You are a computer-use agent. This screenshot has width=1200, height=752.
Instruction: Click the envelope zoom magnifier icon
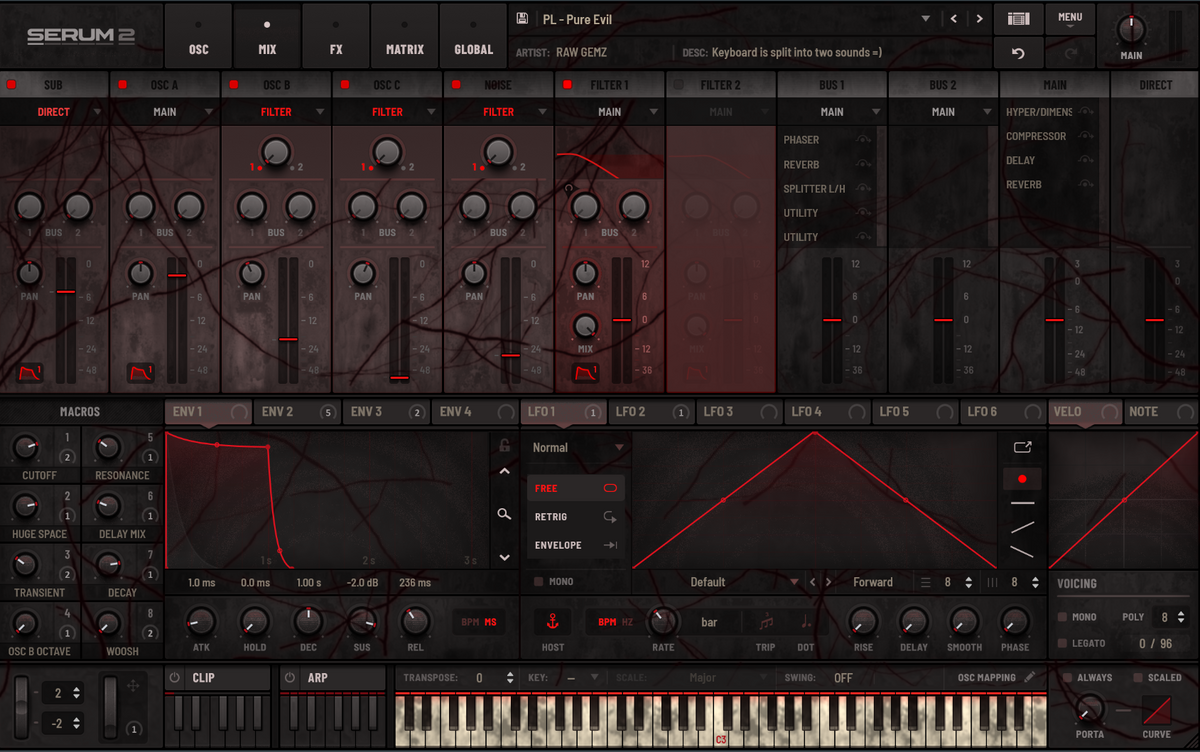(505, 513)
